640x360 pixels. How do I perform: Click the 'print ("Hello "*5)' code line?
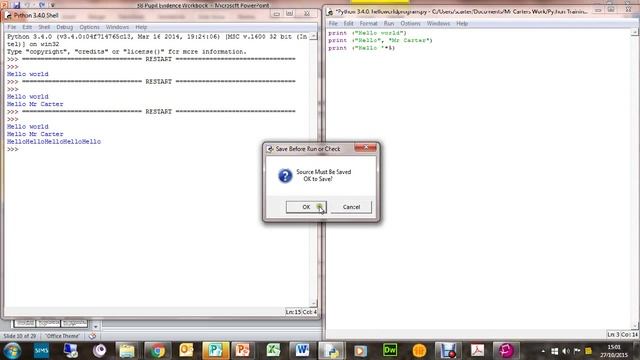(x=362, y=48)
